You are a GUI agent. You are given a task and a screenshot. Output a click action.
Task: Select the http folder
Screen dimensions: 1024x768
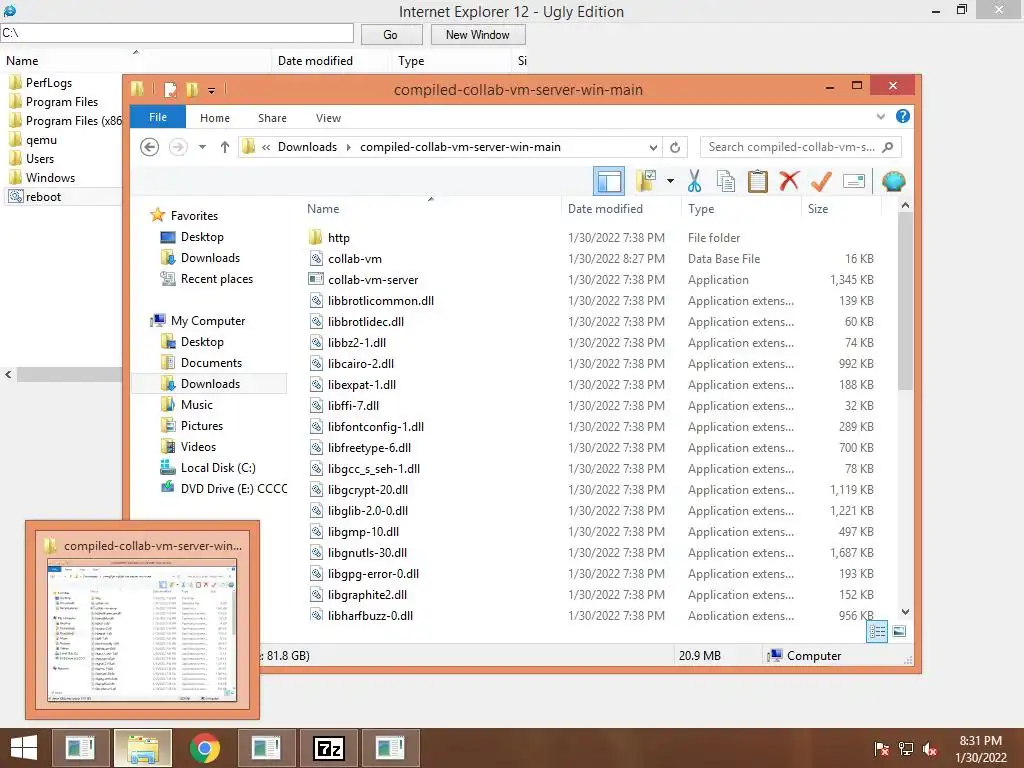pos(338,238)
